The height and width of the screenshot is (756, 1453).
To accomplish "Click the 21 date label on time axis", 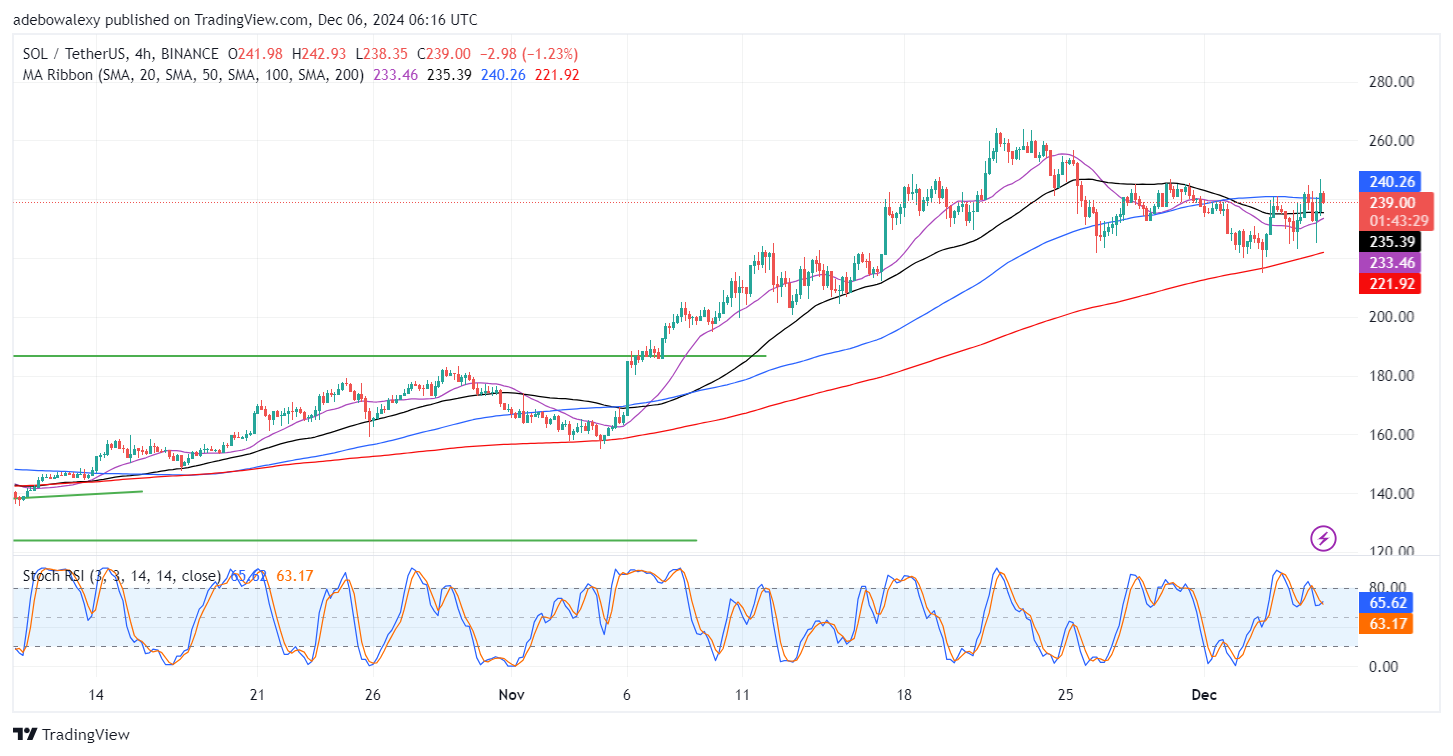I will coord(257,695).
